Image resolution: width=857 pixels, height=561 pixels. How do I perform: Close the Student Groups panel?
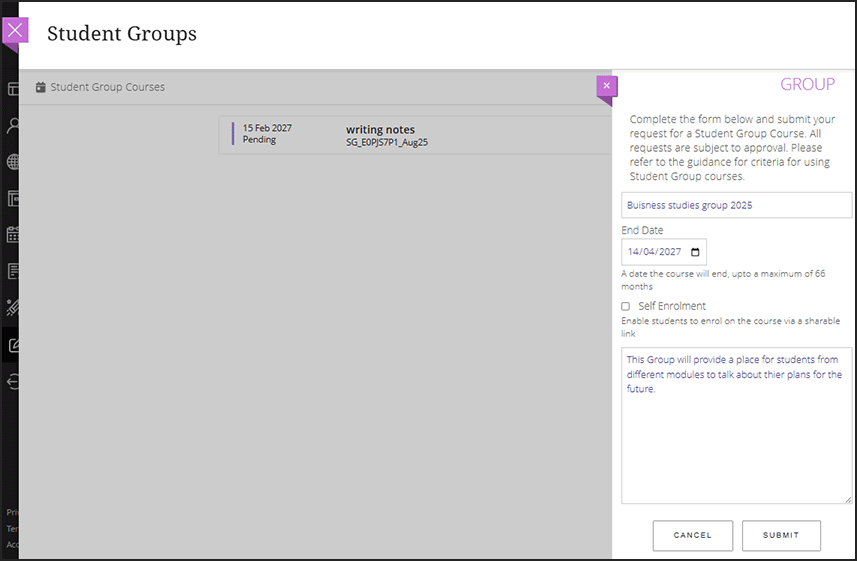14,30
